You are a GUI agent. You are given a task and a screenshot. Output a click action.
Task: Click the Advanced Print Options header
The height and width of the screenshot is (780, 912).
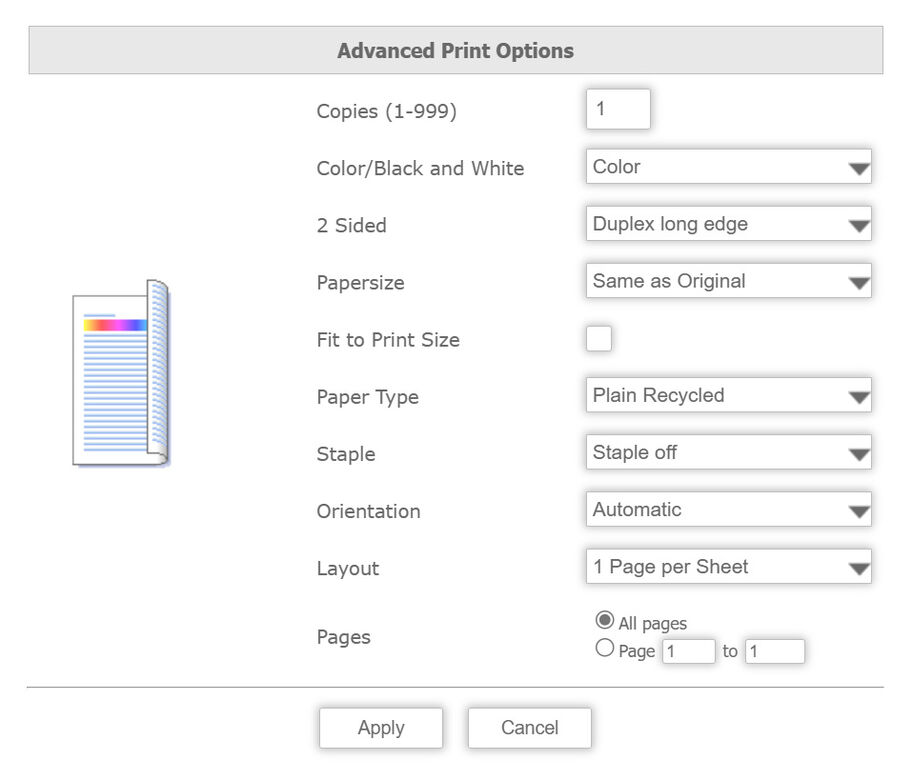[455, 51]
